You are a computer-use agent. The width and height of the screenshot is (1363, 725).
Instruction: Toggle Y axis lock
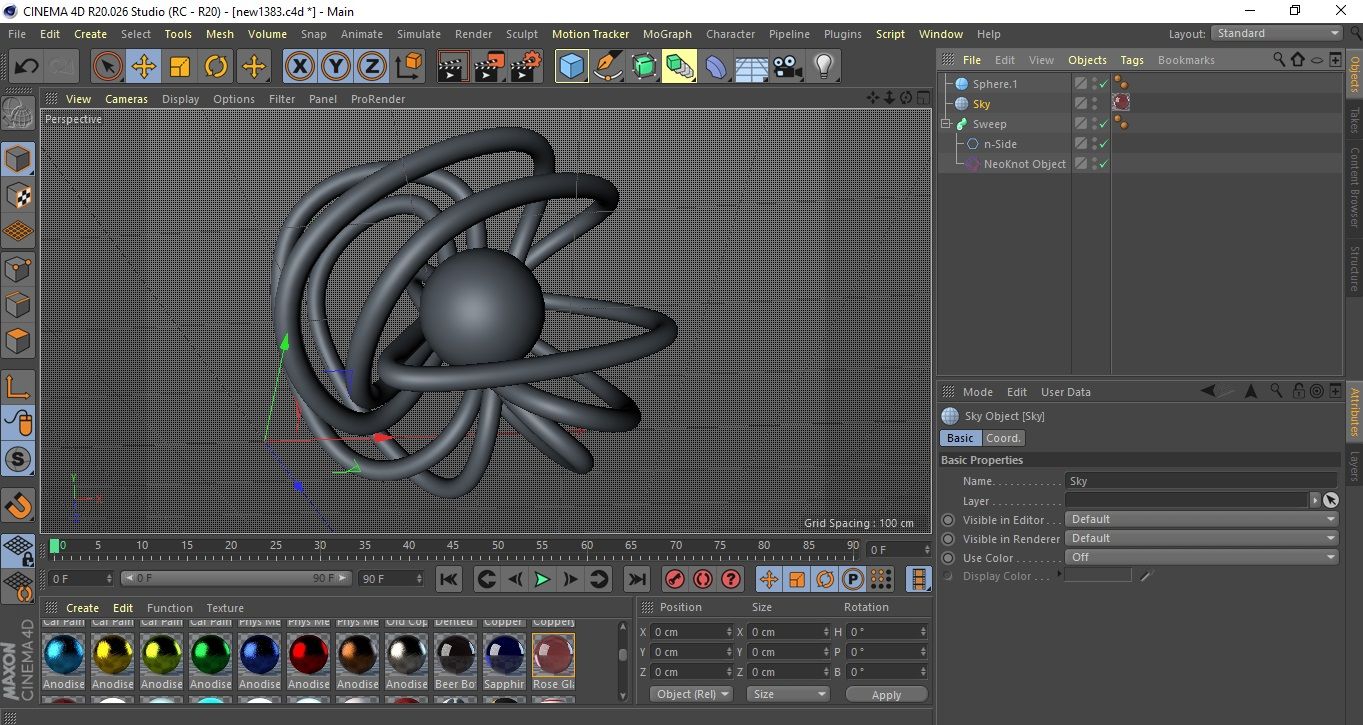[x=336, y=67]
